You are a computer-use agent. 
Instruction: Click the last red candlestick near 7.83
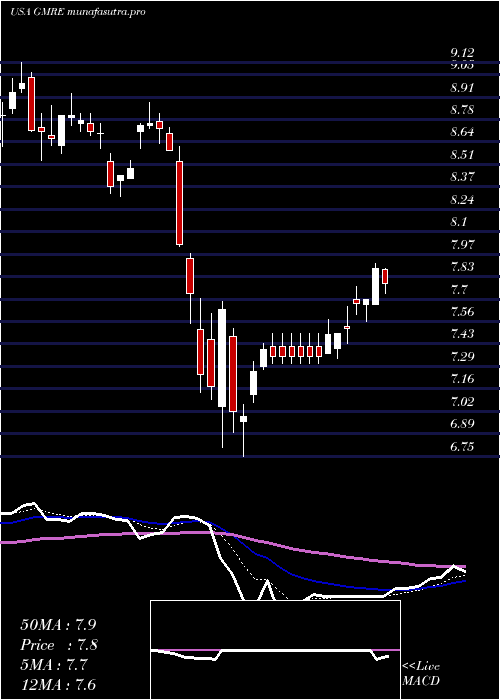tap(385, 277)
